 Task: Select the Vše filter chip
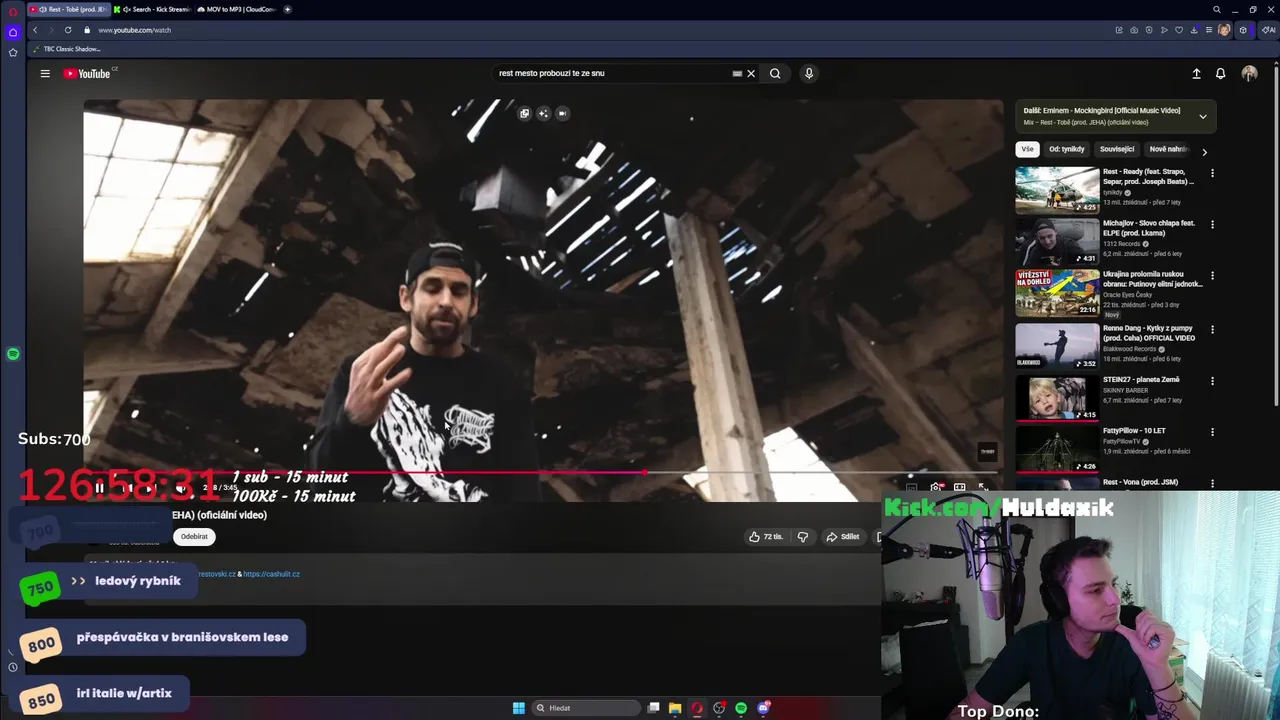pyautogui.click(x=1027, y=149)
